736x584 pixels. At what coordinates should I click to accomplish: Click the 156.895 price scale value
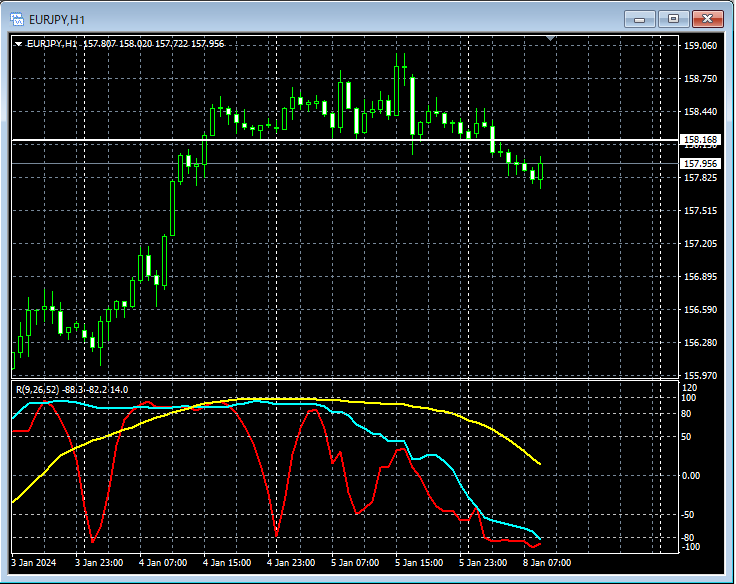[x=700, y=277]
